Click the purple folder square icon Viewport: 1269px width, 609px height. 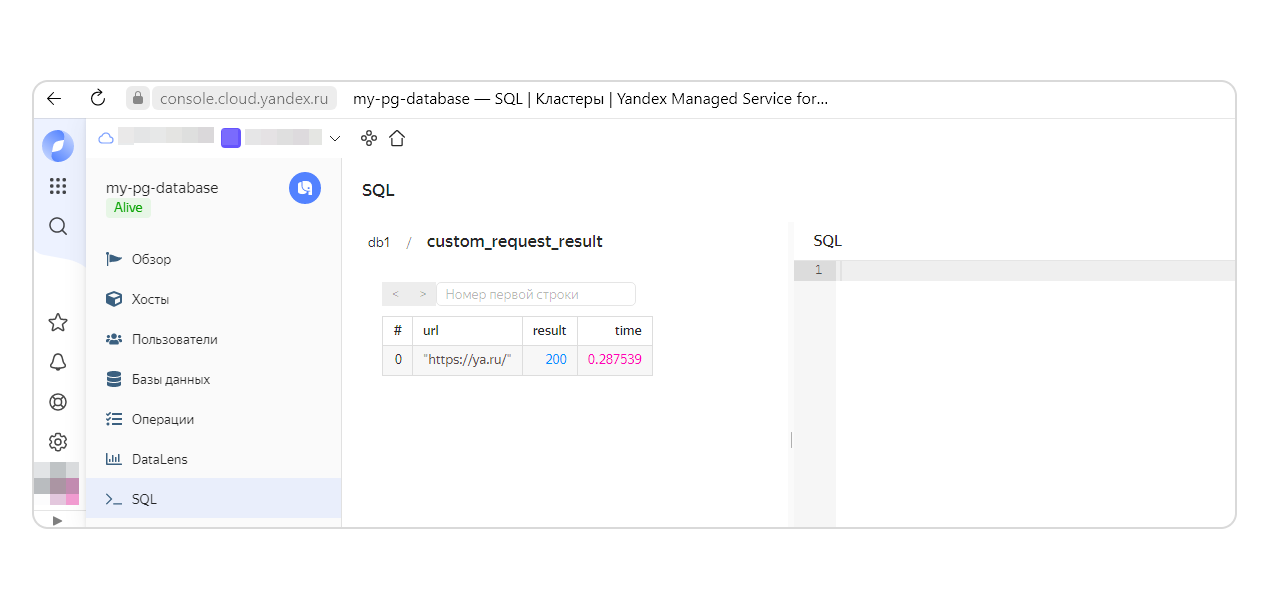pyautogui.click(x=231, y=138)
